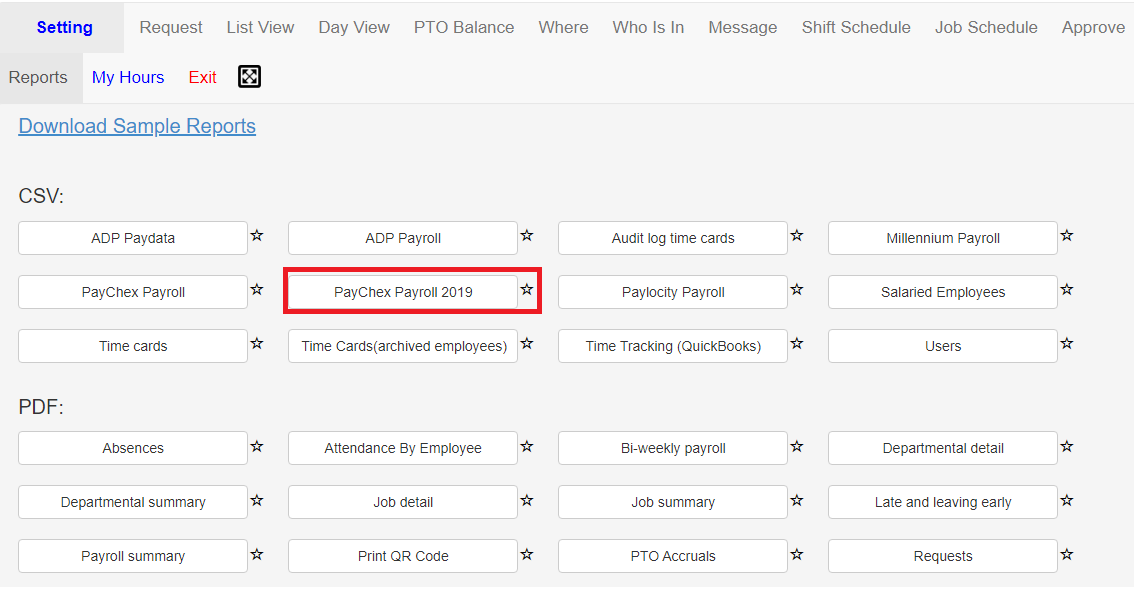Click the fullscreen icon next to Exit
The height and width of the screenshot is (596, 1138).
coord(249,76)
